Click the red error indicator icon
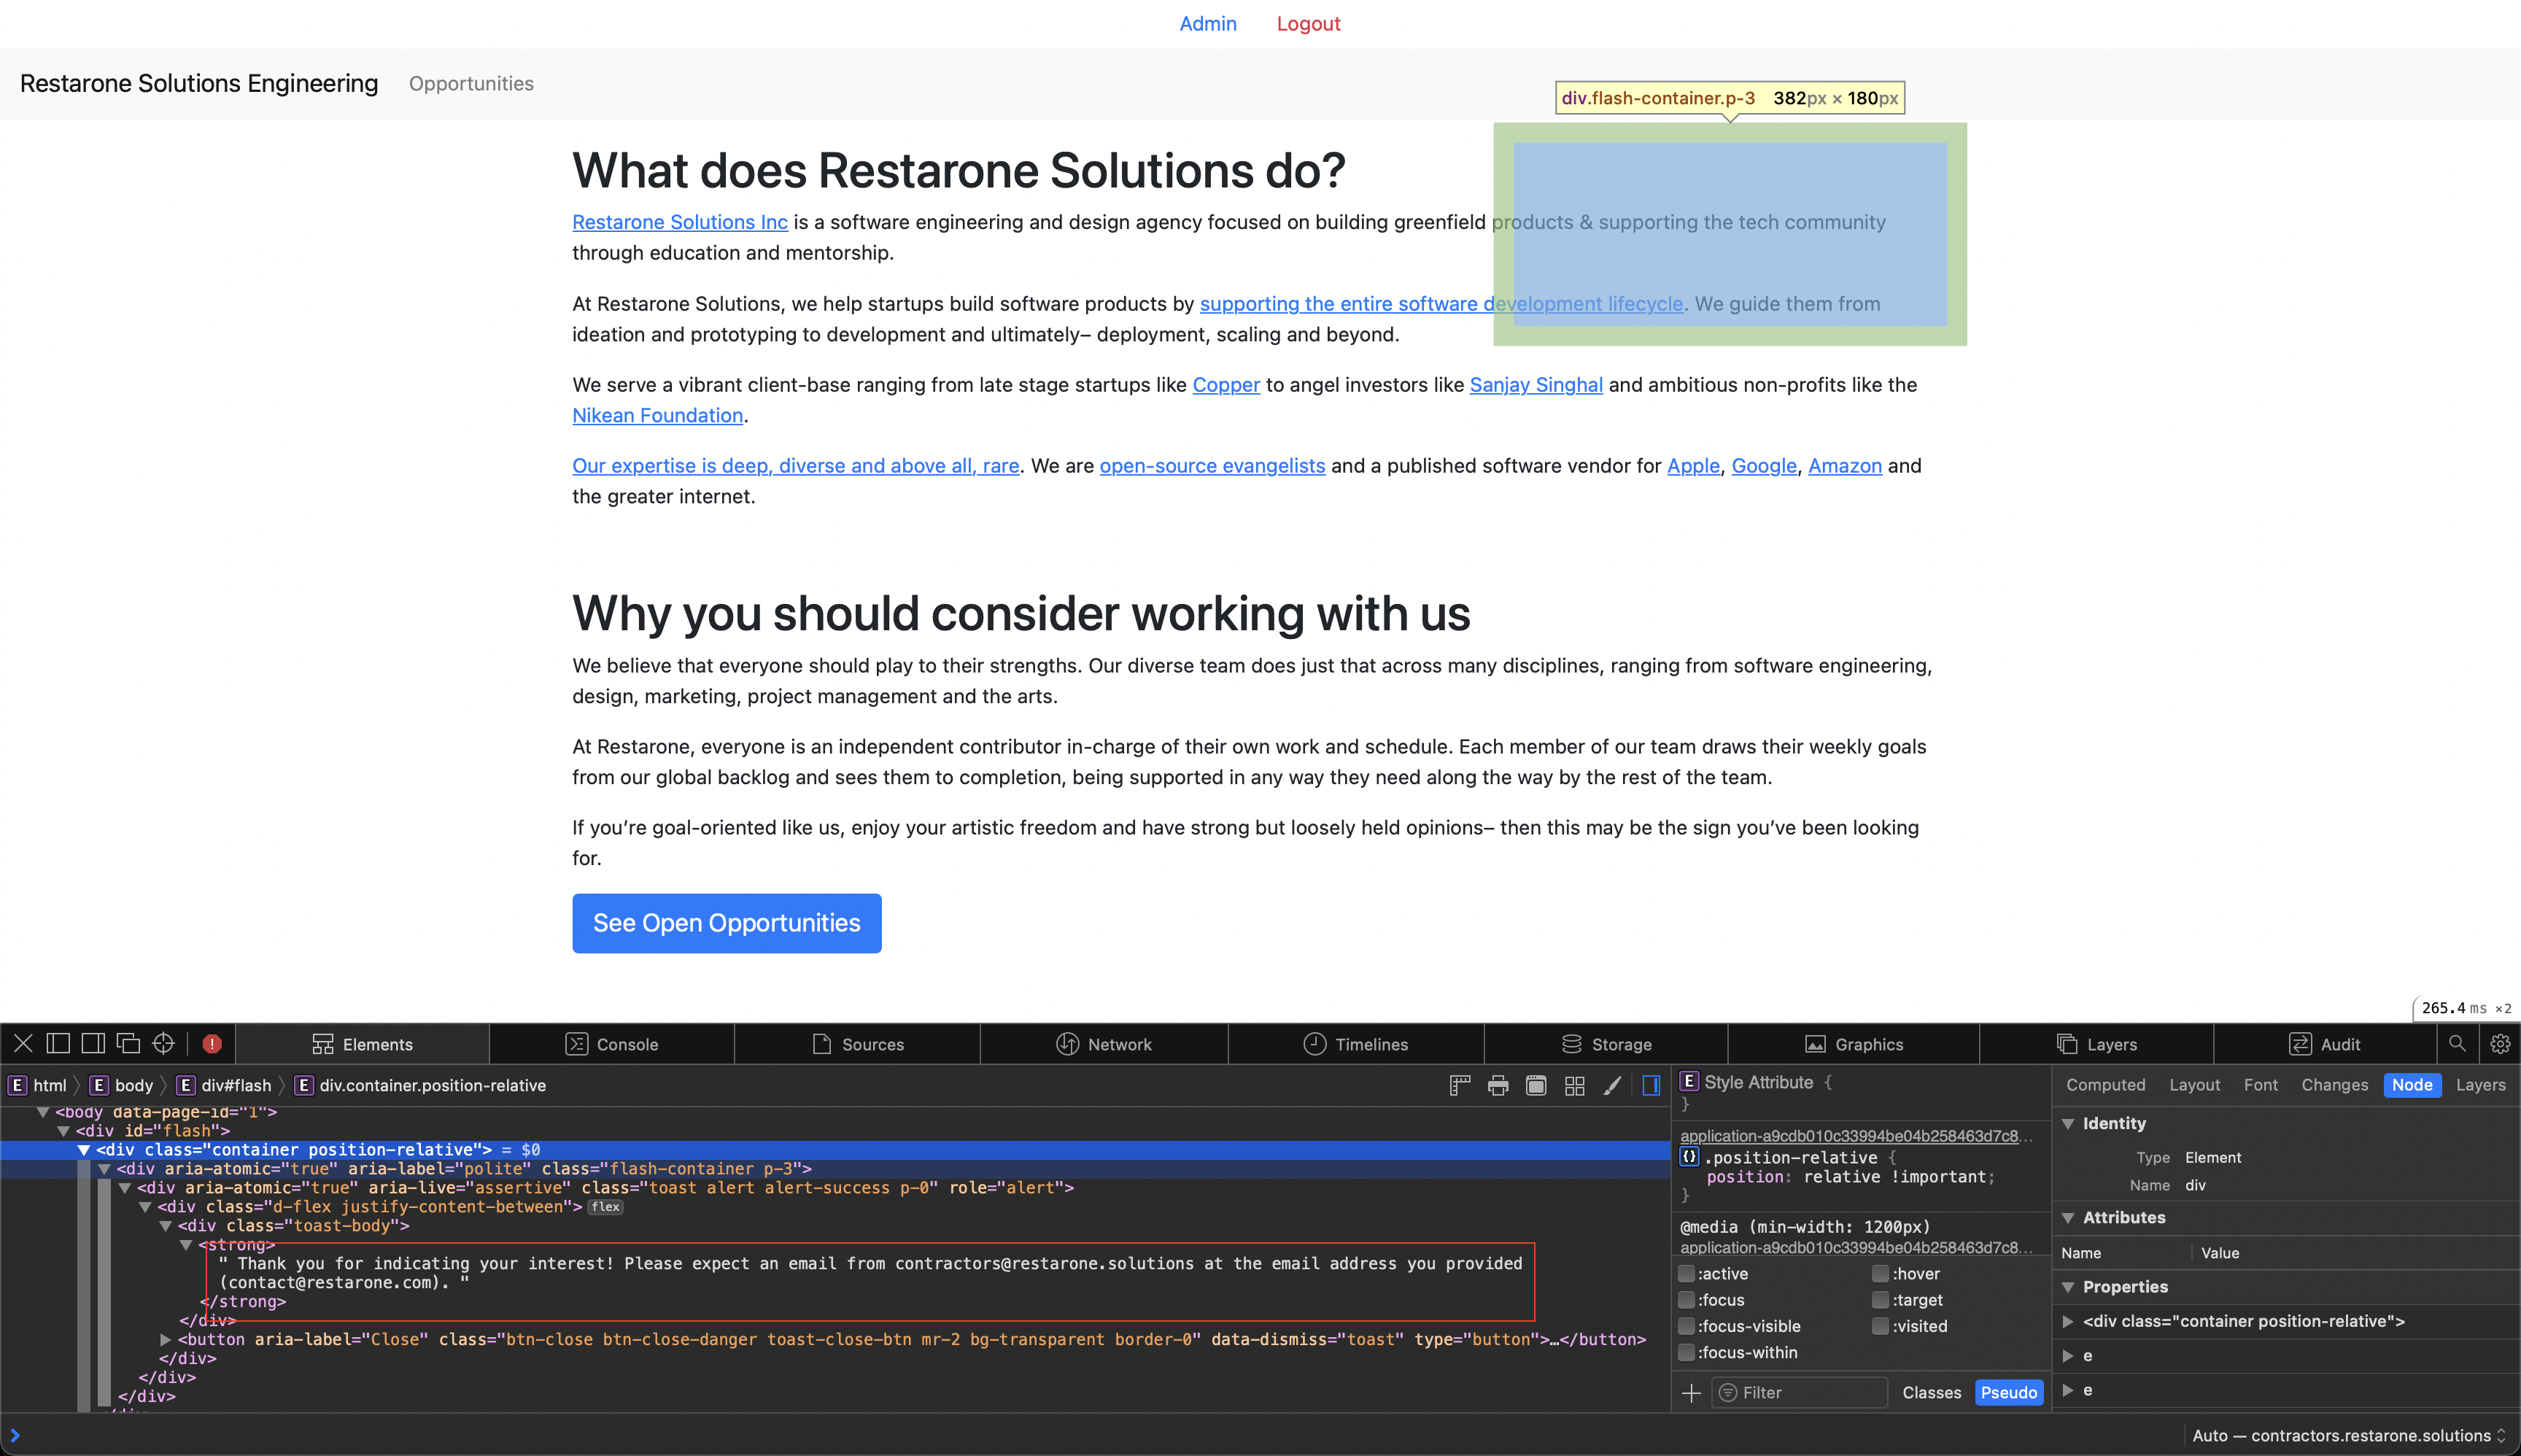The image size is (2521, 1456). tap(212, 1043)
